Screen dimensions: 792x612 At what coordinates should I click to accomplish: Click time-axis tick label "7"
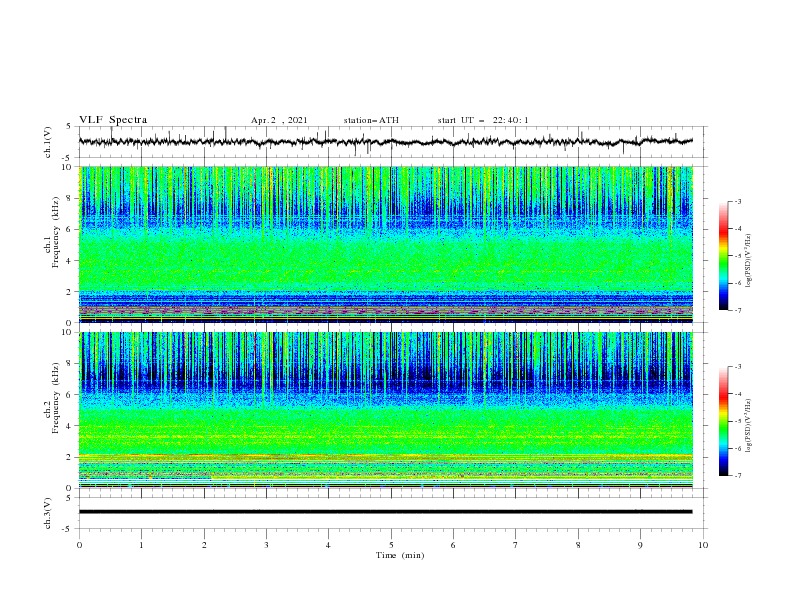[516, 545]
